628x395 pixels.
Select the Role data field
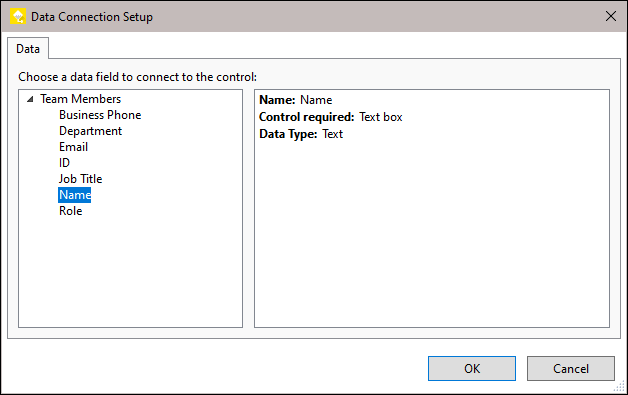coord(70,211)
